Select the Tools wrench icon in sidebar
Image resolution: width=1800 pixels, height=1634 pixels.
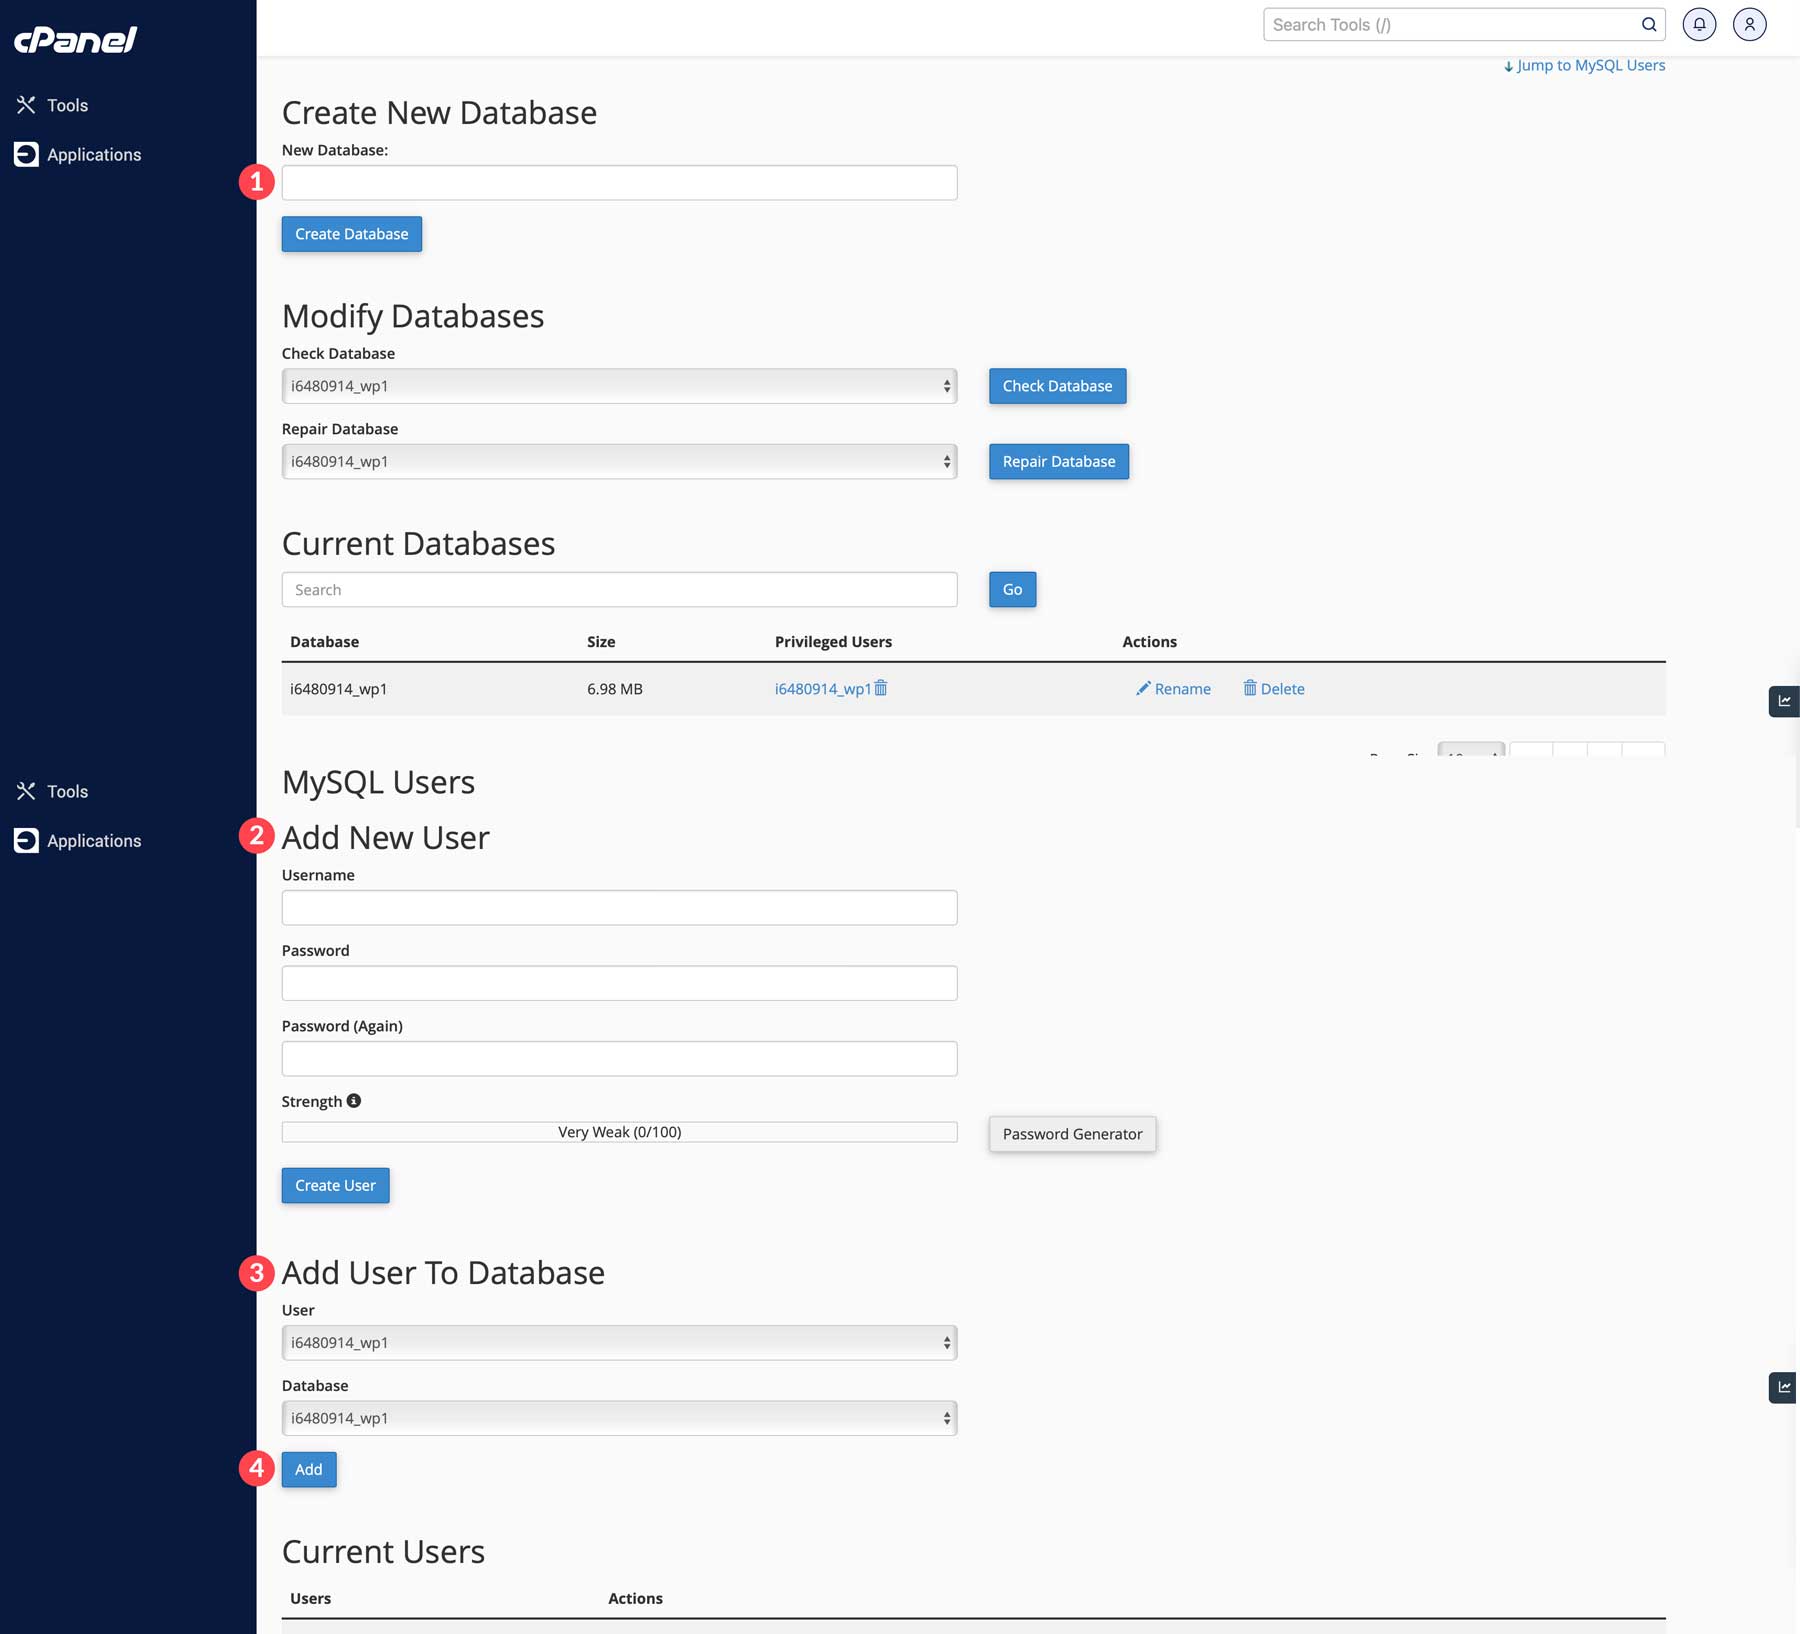point(26,104)
